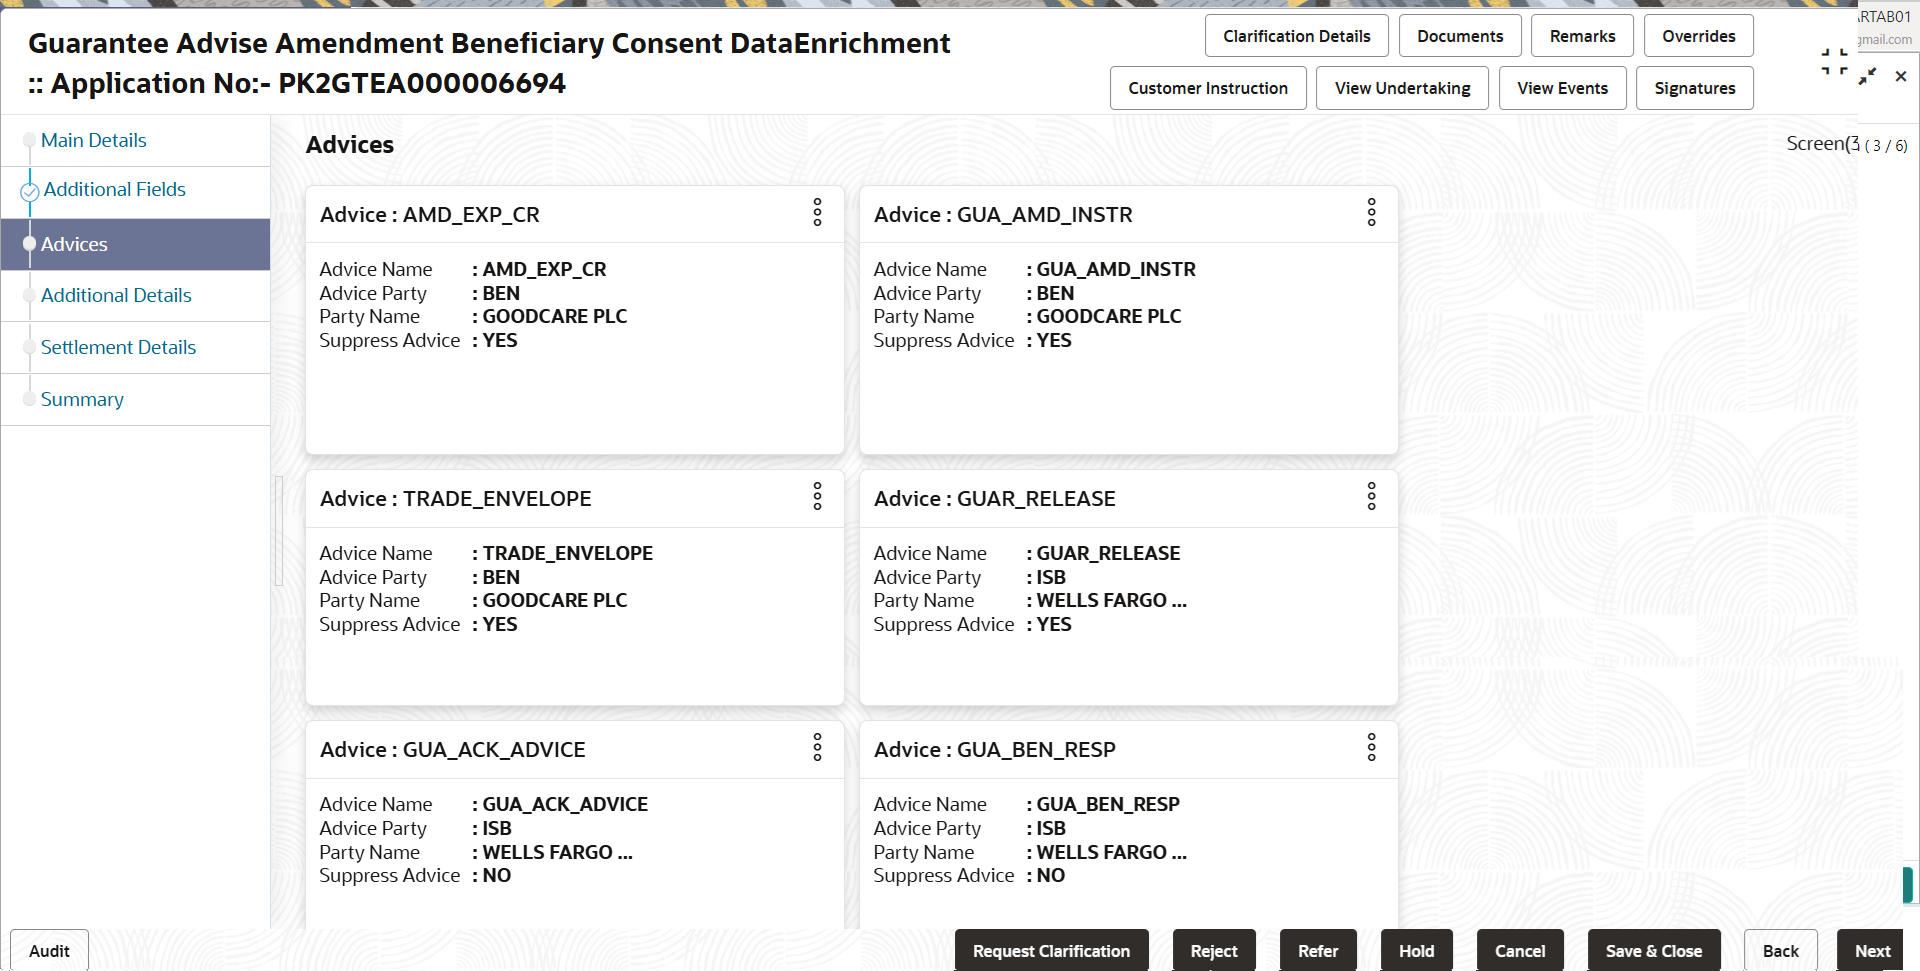
Task: Open Customer Instruction
Action: 1208,88
